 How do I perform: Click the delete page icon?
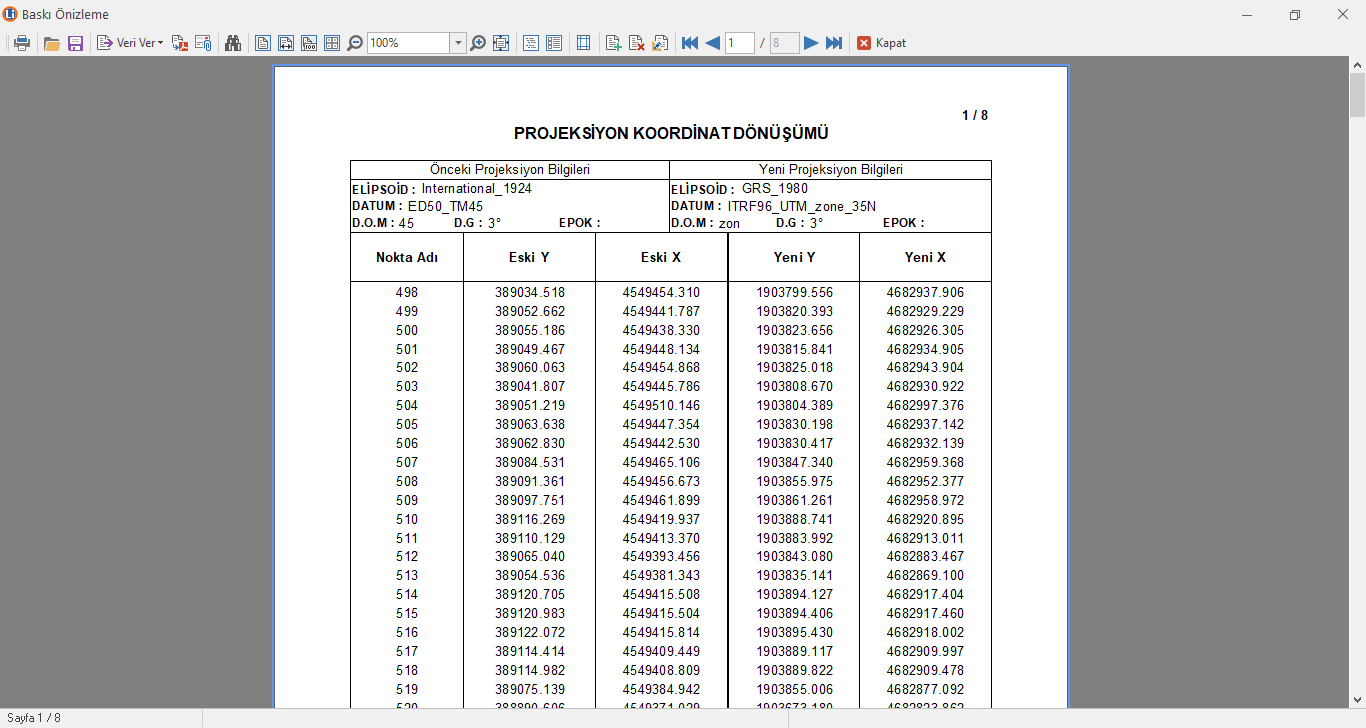coord(637,43)
